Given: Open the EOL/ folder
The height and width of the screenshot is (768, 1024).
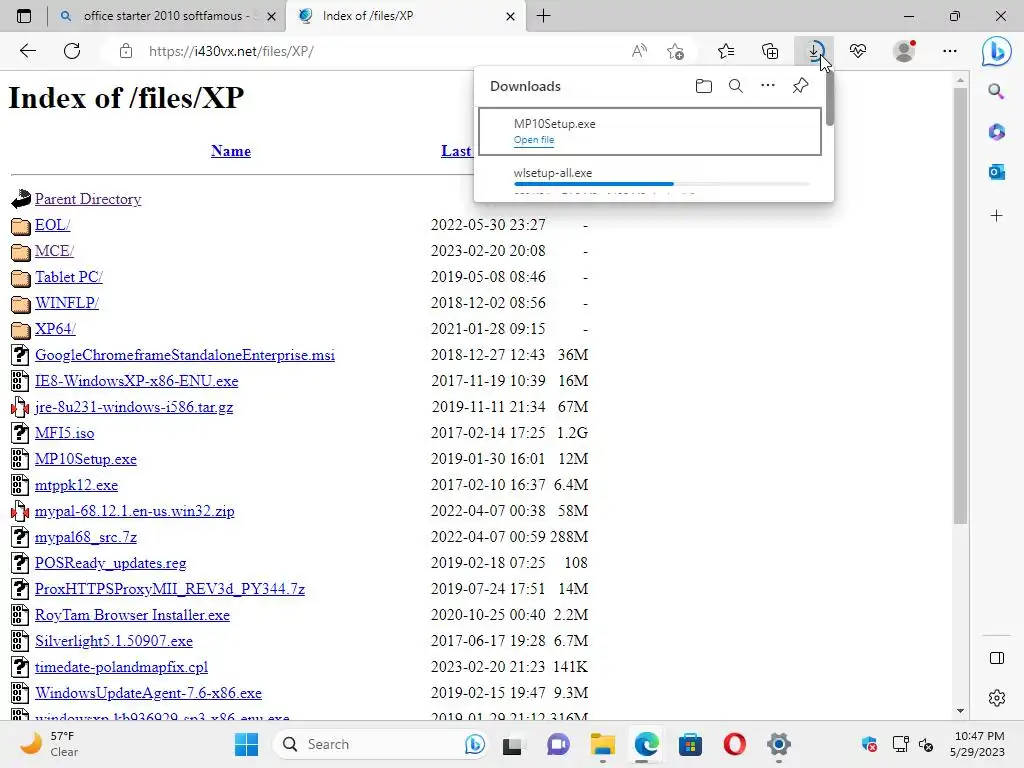Looking at the screenshot, I should click(x=53, y=225).
